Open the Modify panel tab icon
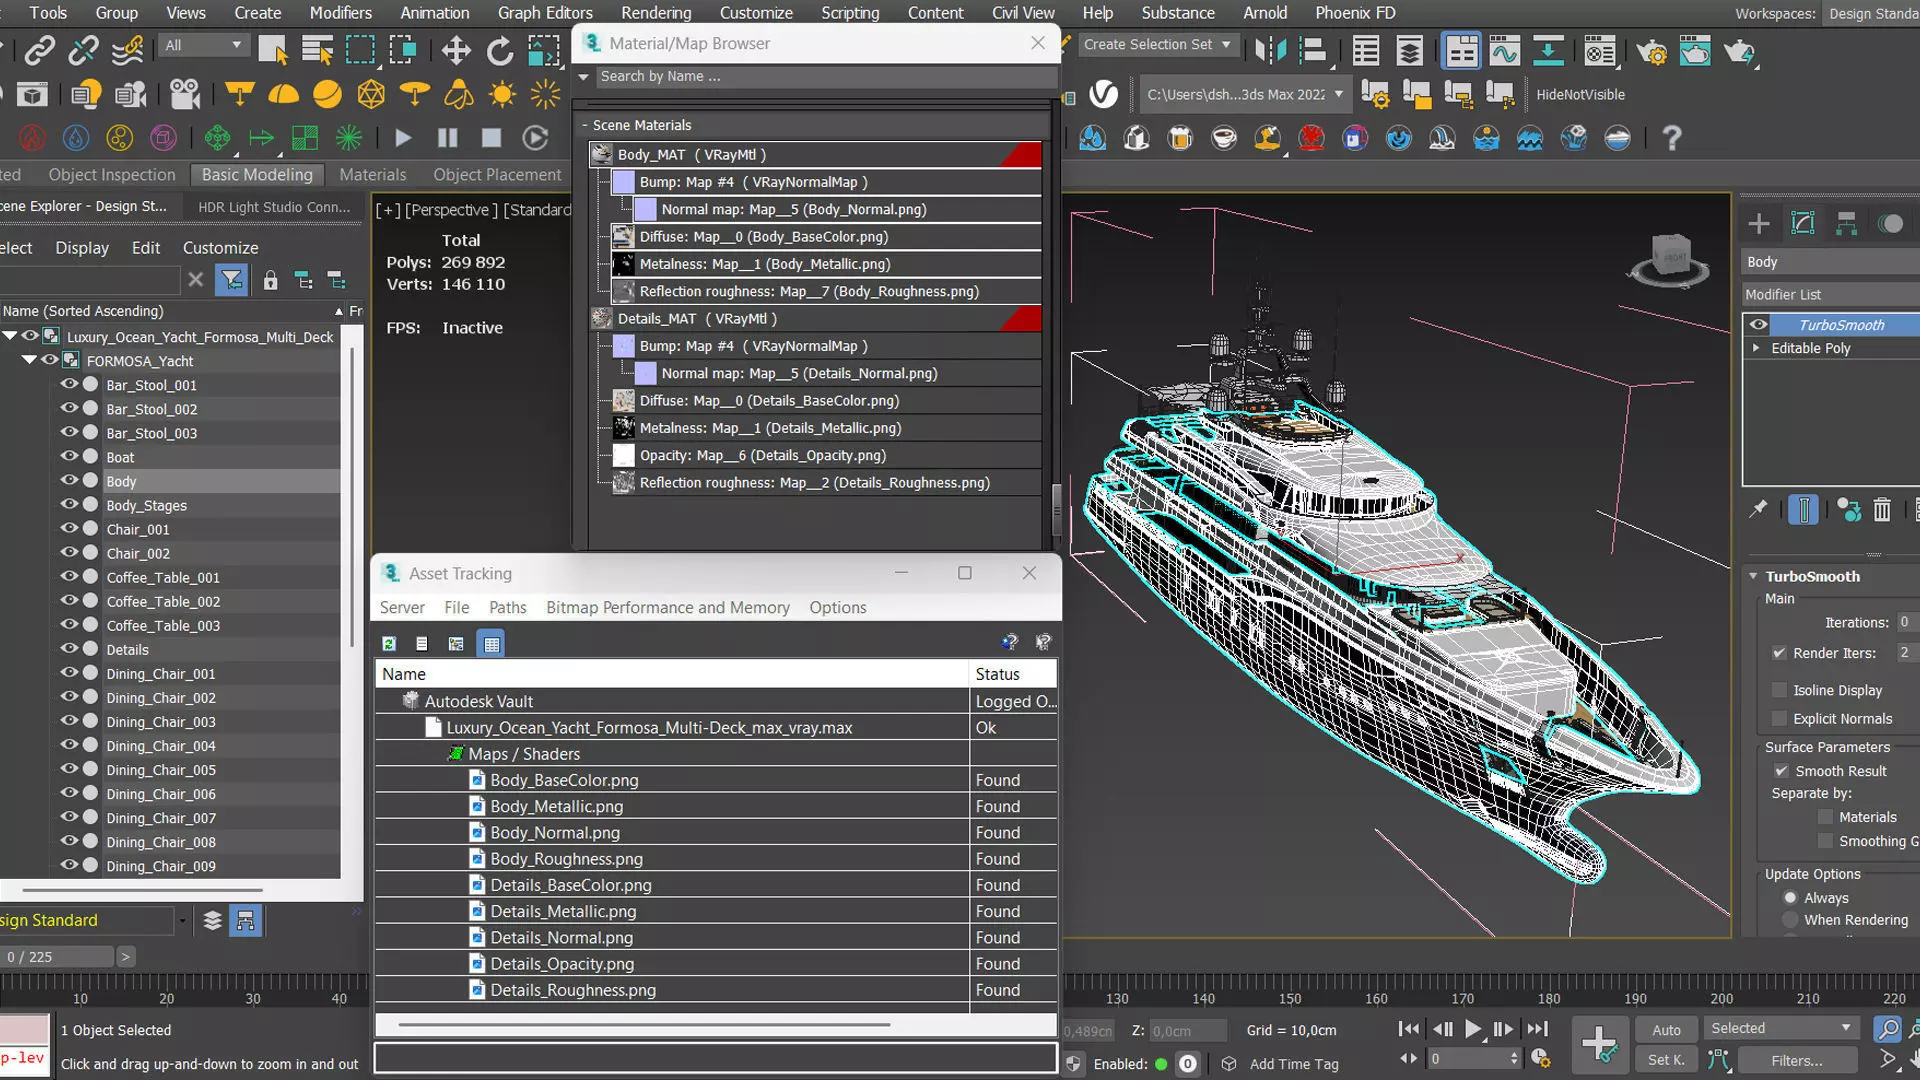The width and height of the screenshot is (1920, 1080). pos(1803,223)
